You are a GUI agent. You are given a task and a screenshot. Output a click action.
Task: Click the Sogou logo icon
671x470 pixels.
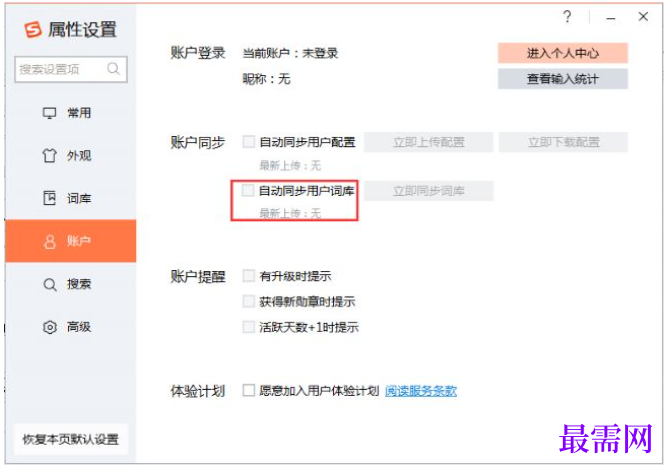(x=33, y=30)
